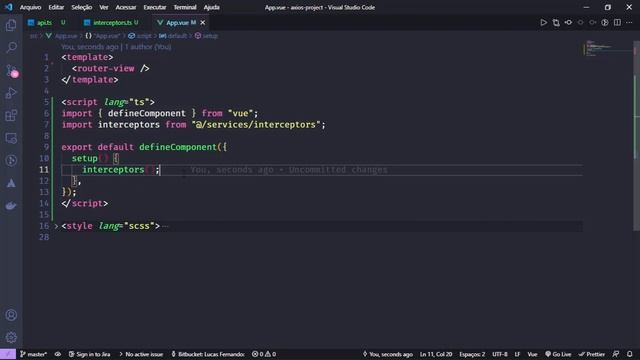
Task: Open More Actions ellipsis in editor toolbar
Action: [x=629, y=22]
